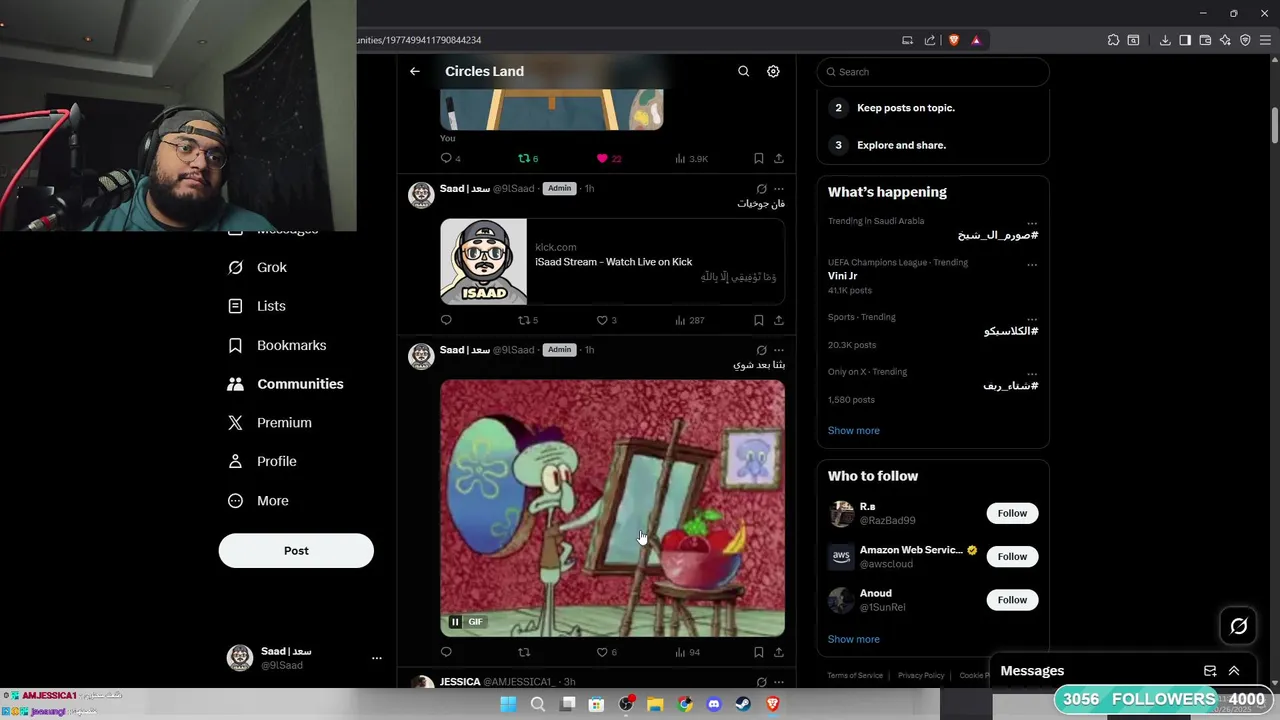Open Brave Rewards triangle icon

[976, 40]
